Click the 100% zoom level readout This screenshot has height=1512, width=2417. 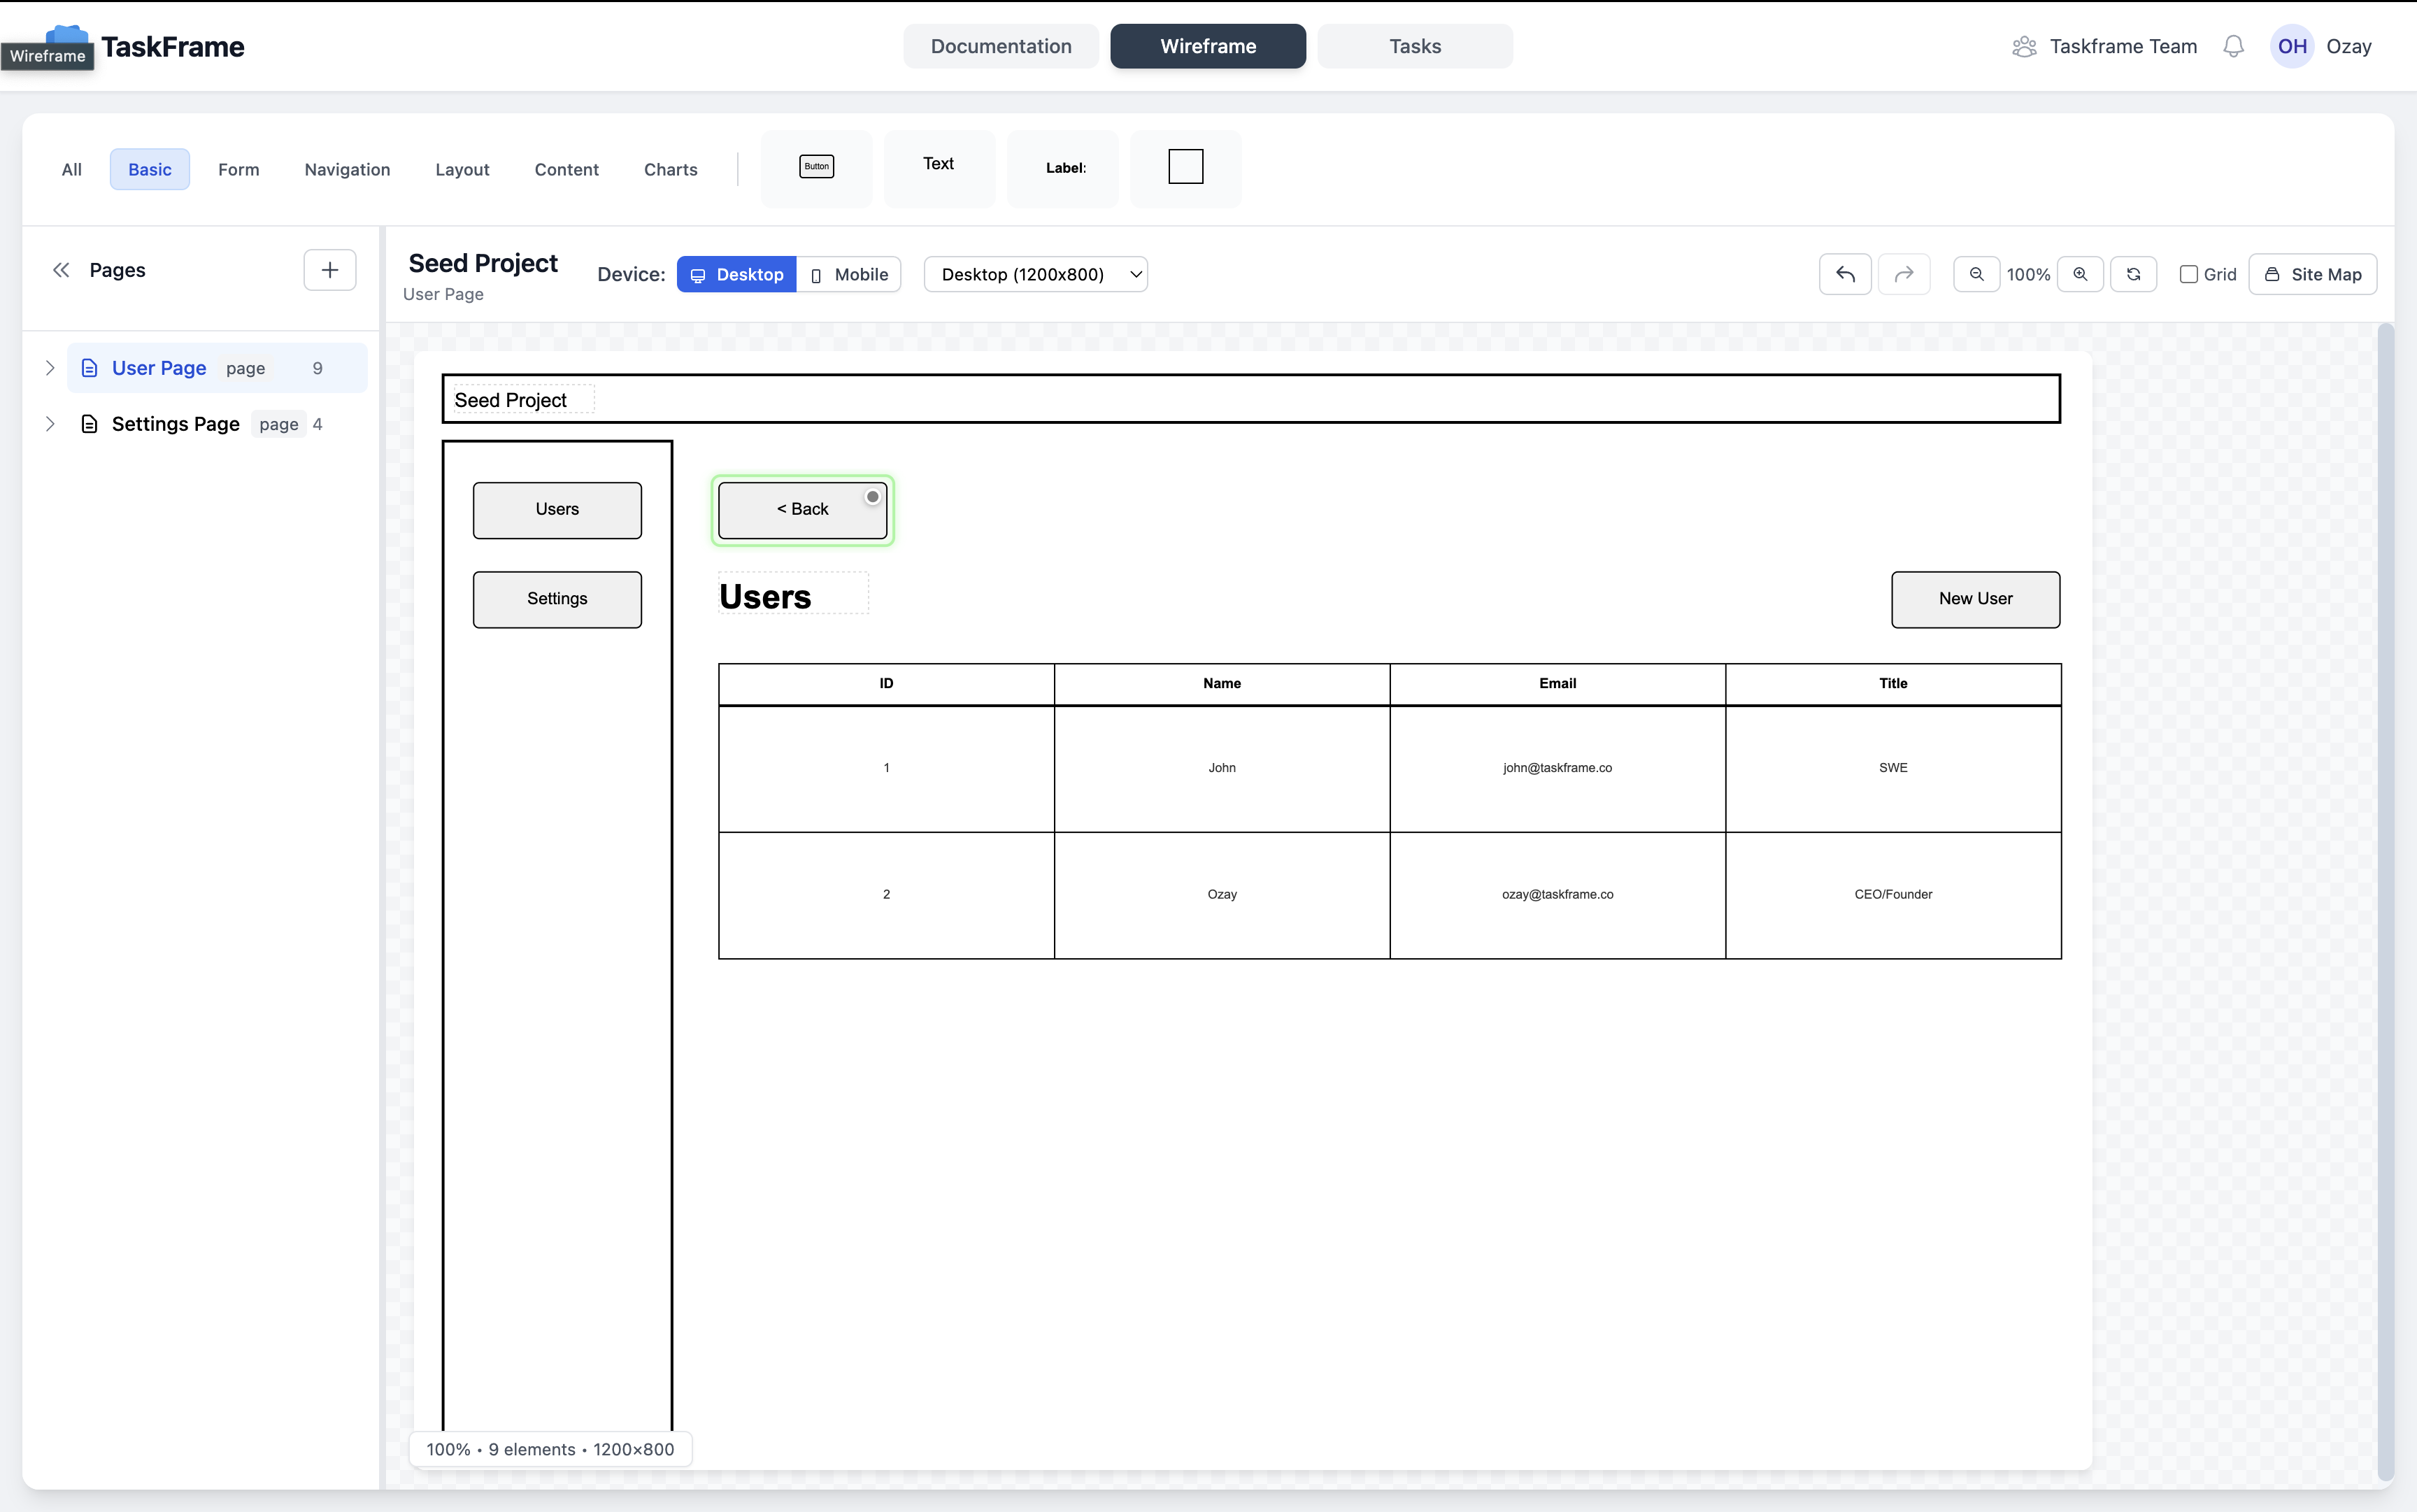point(2028,274)
